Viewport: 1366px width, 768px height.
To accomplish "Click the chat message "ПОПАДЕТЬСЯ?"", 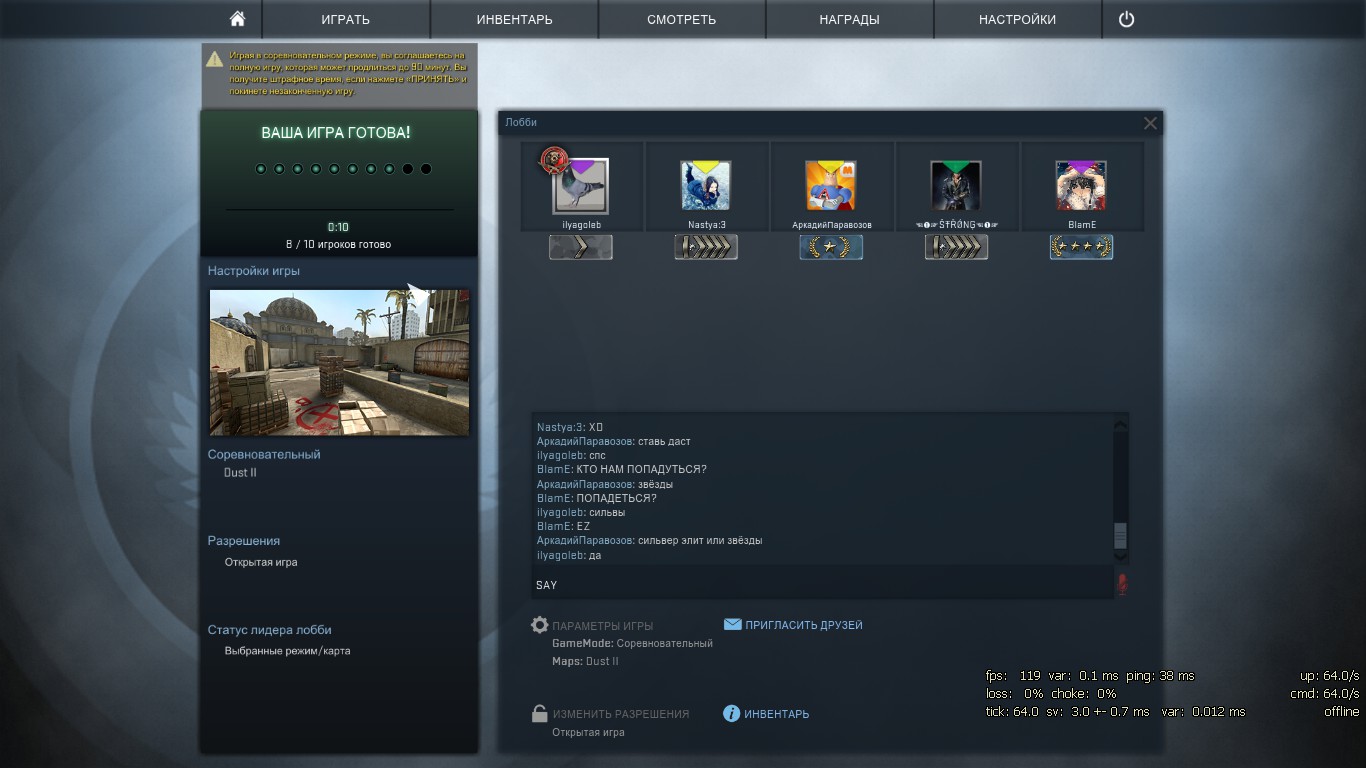I will 617,498.
